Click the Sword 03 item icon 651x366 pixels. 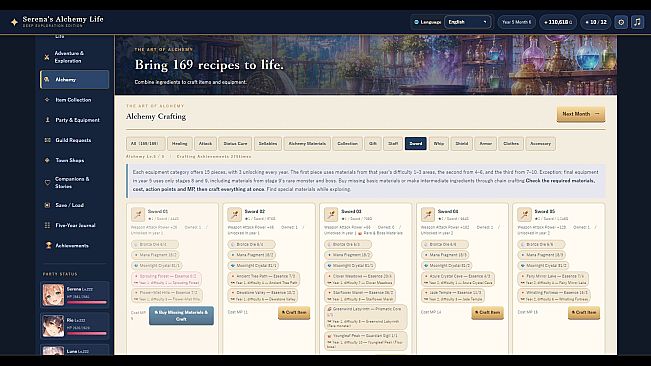[x=331, y=215]
